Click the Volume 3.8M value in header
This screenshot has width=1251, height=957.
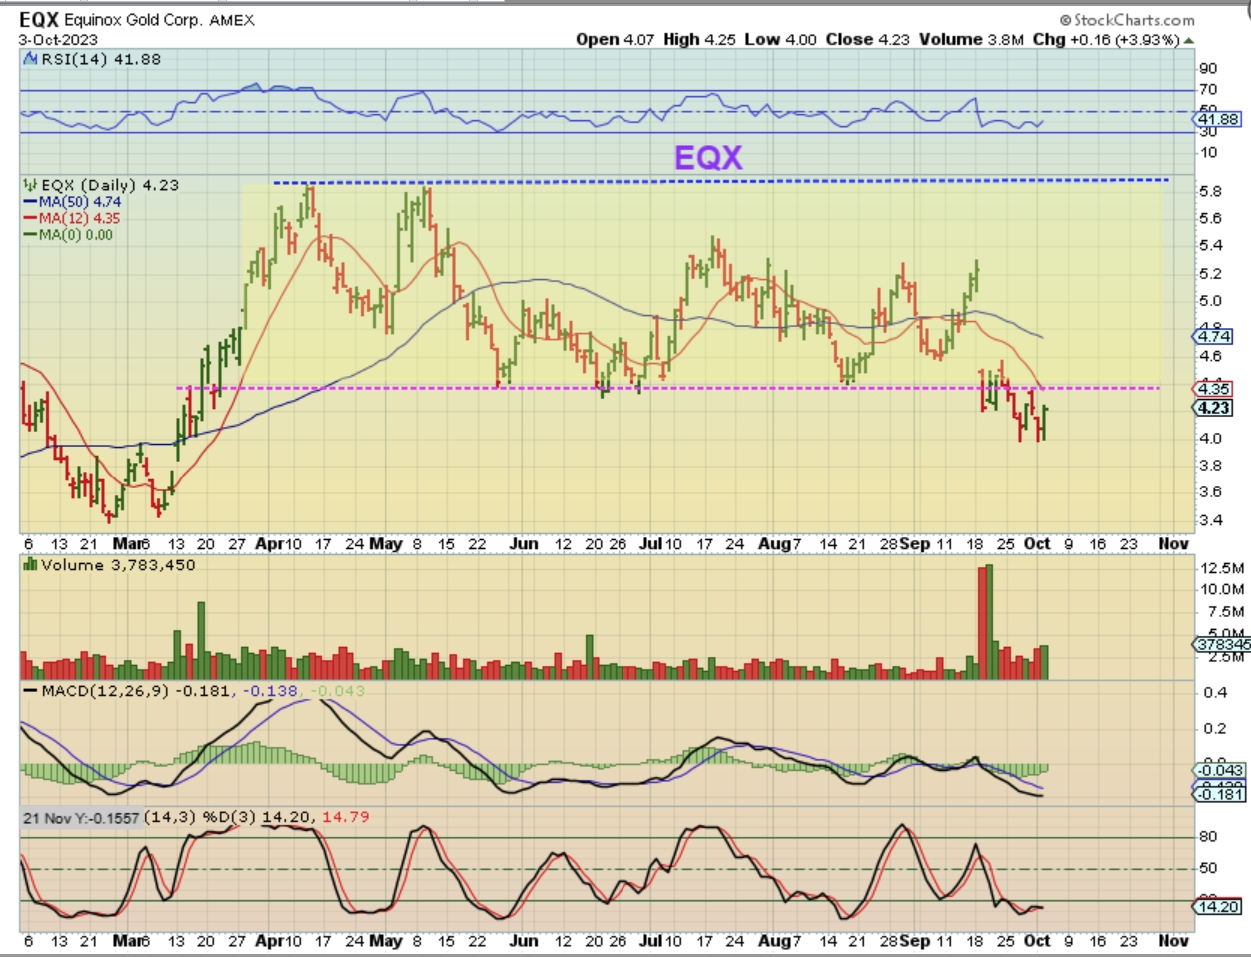971,39
